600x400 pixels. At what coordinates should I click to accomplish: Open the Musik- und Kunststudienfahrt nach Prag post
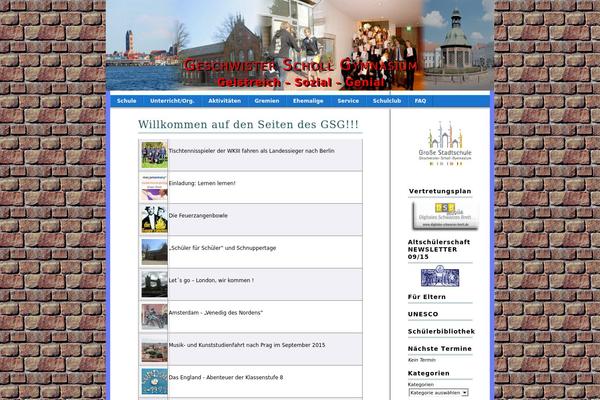tap(247, 345)
